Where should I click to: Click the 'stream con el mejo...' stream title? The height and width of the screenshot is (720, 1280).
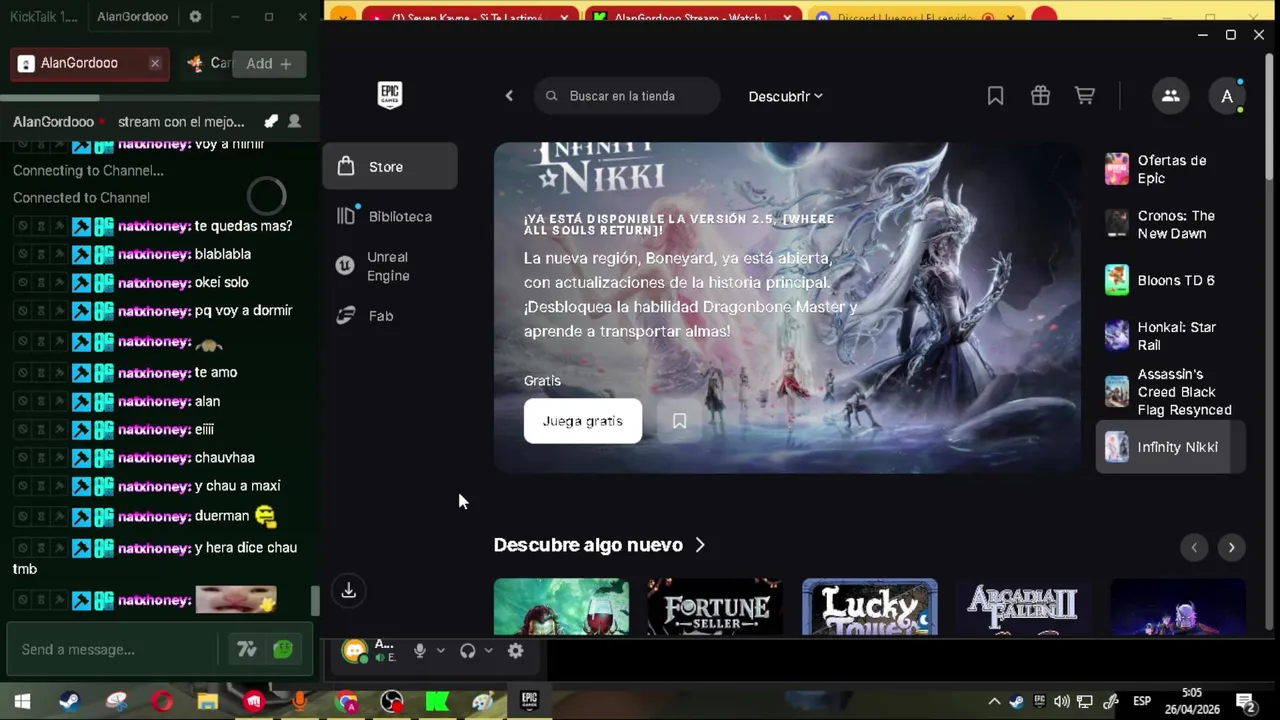tap(181, 121)
